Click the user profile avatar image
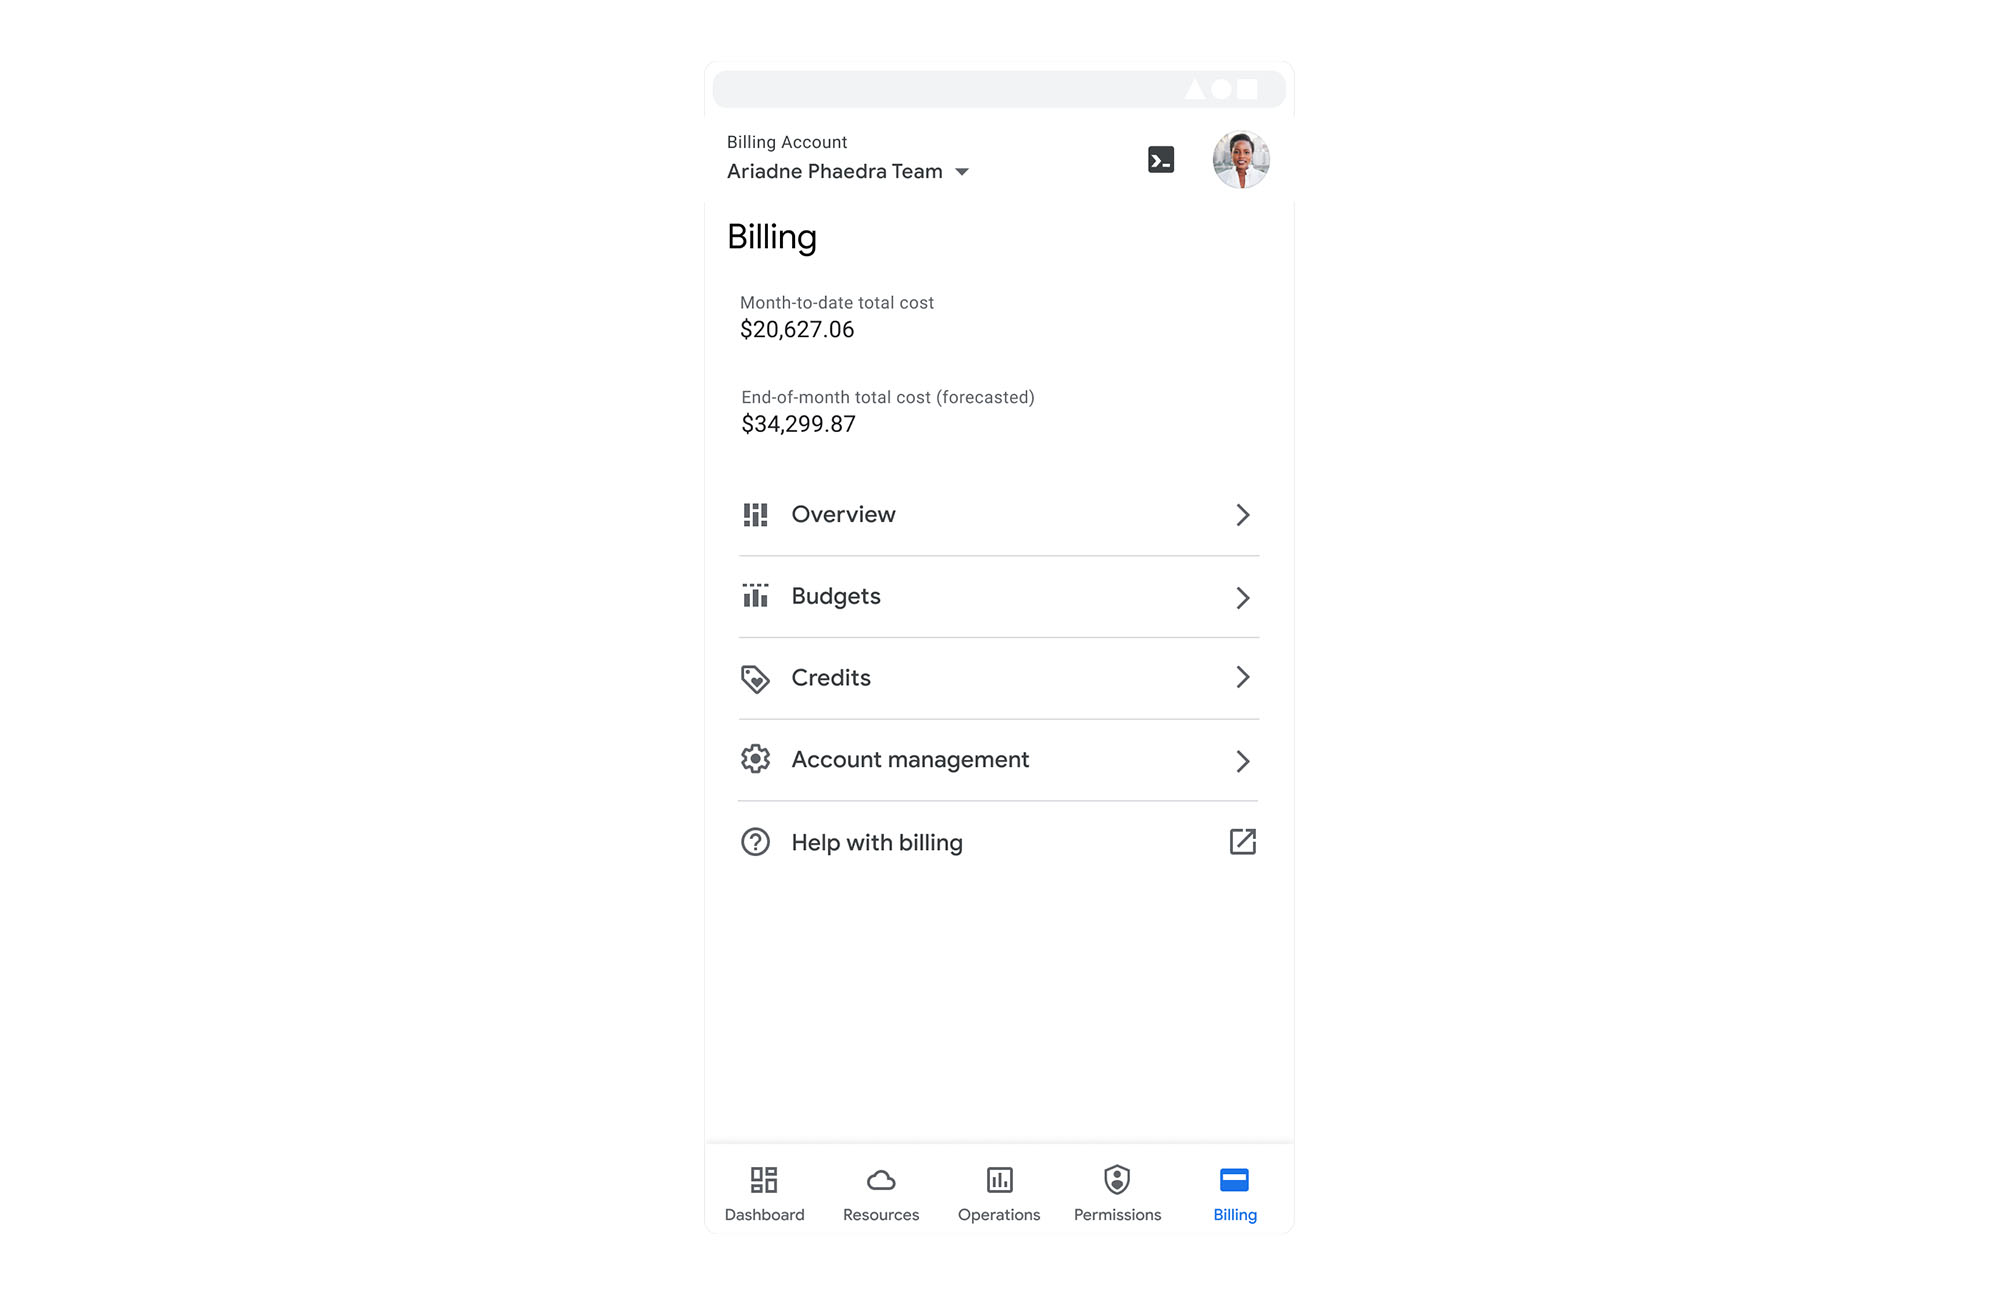The height and width of the screenshot is (1295, 2000). [1241, 160]
